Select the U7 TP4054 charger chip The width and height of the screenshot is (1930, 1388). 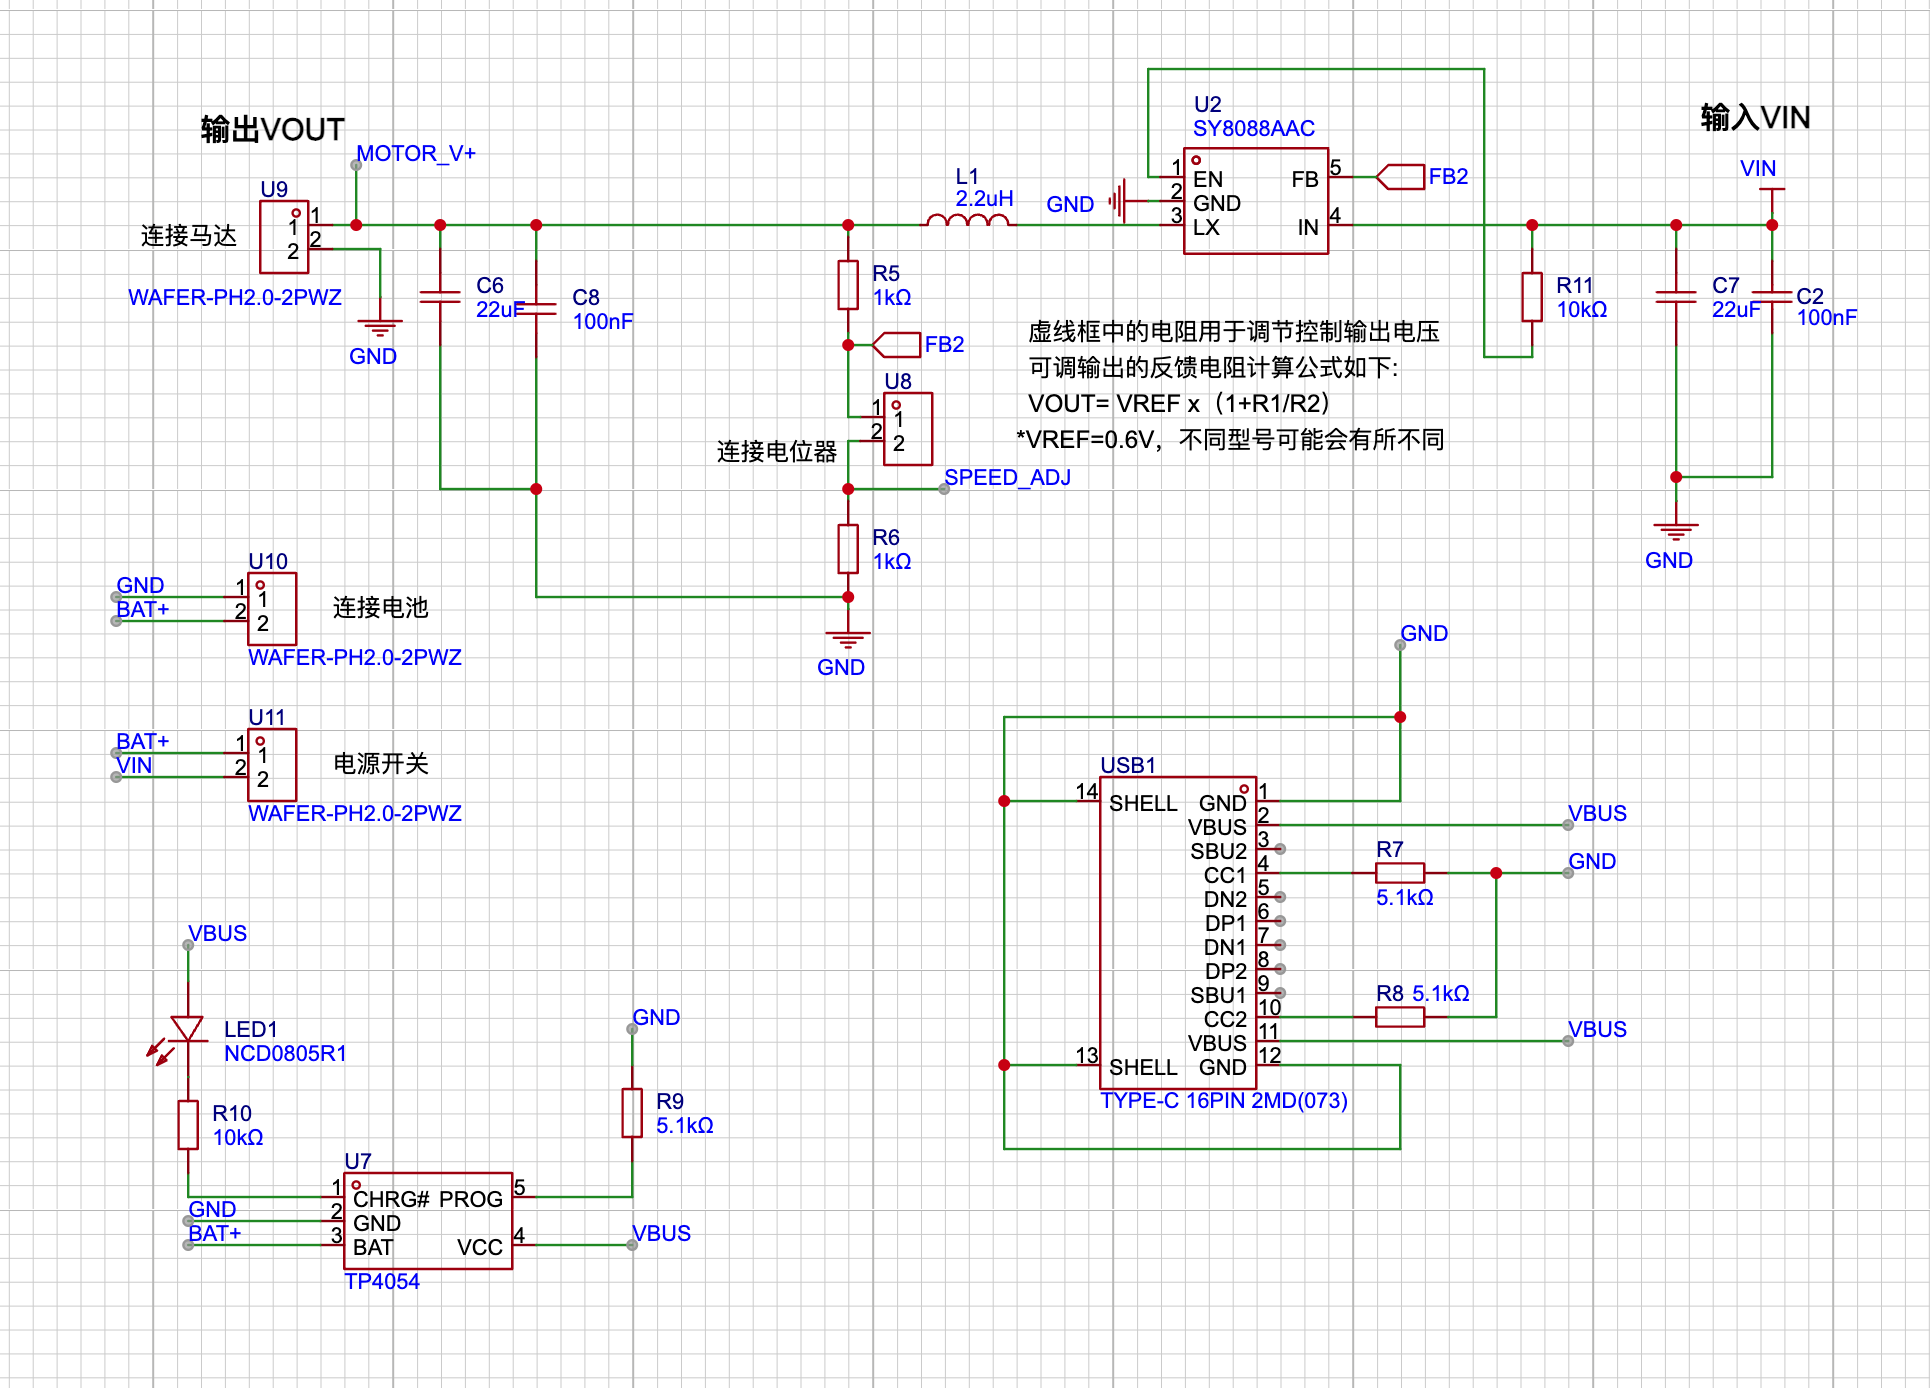click(x=428, y=1221)
